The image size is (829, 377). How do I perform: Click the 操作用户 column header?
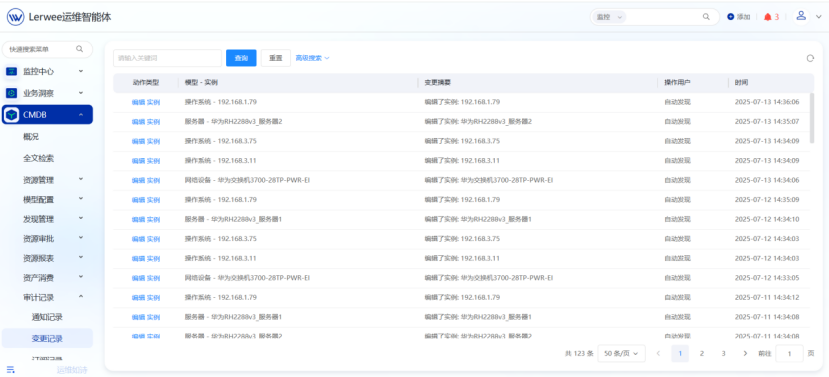point(677,83)
